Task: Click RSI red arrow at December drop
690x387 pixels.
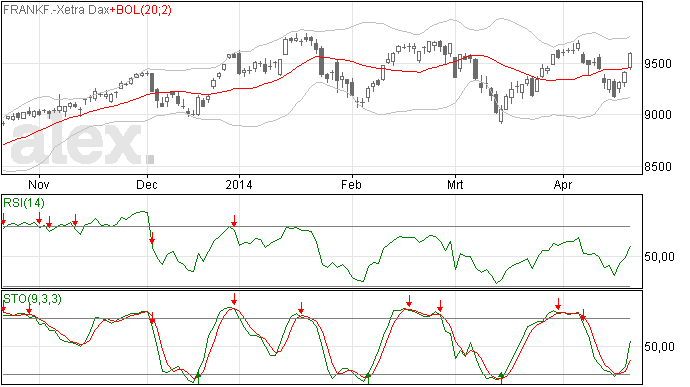Action: [152, 238]
